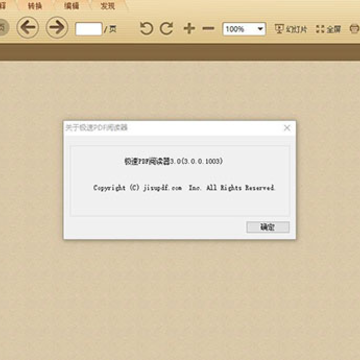360x360 pixels.
Task: Go to the next page arrow
Action: (57, 27)
